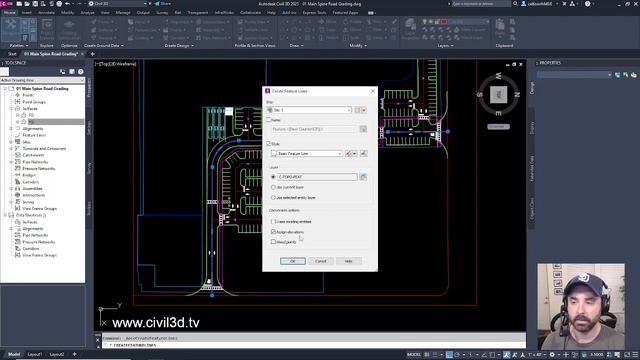This screenshot has height=360, width=640.
Task: Click the Undo arrow in quick access toolbar
Action: pyautogui.click(x=68, y=4)
